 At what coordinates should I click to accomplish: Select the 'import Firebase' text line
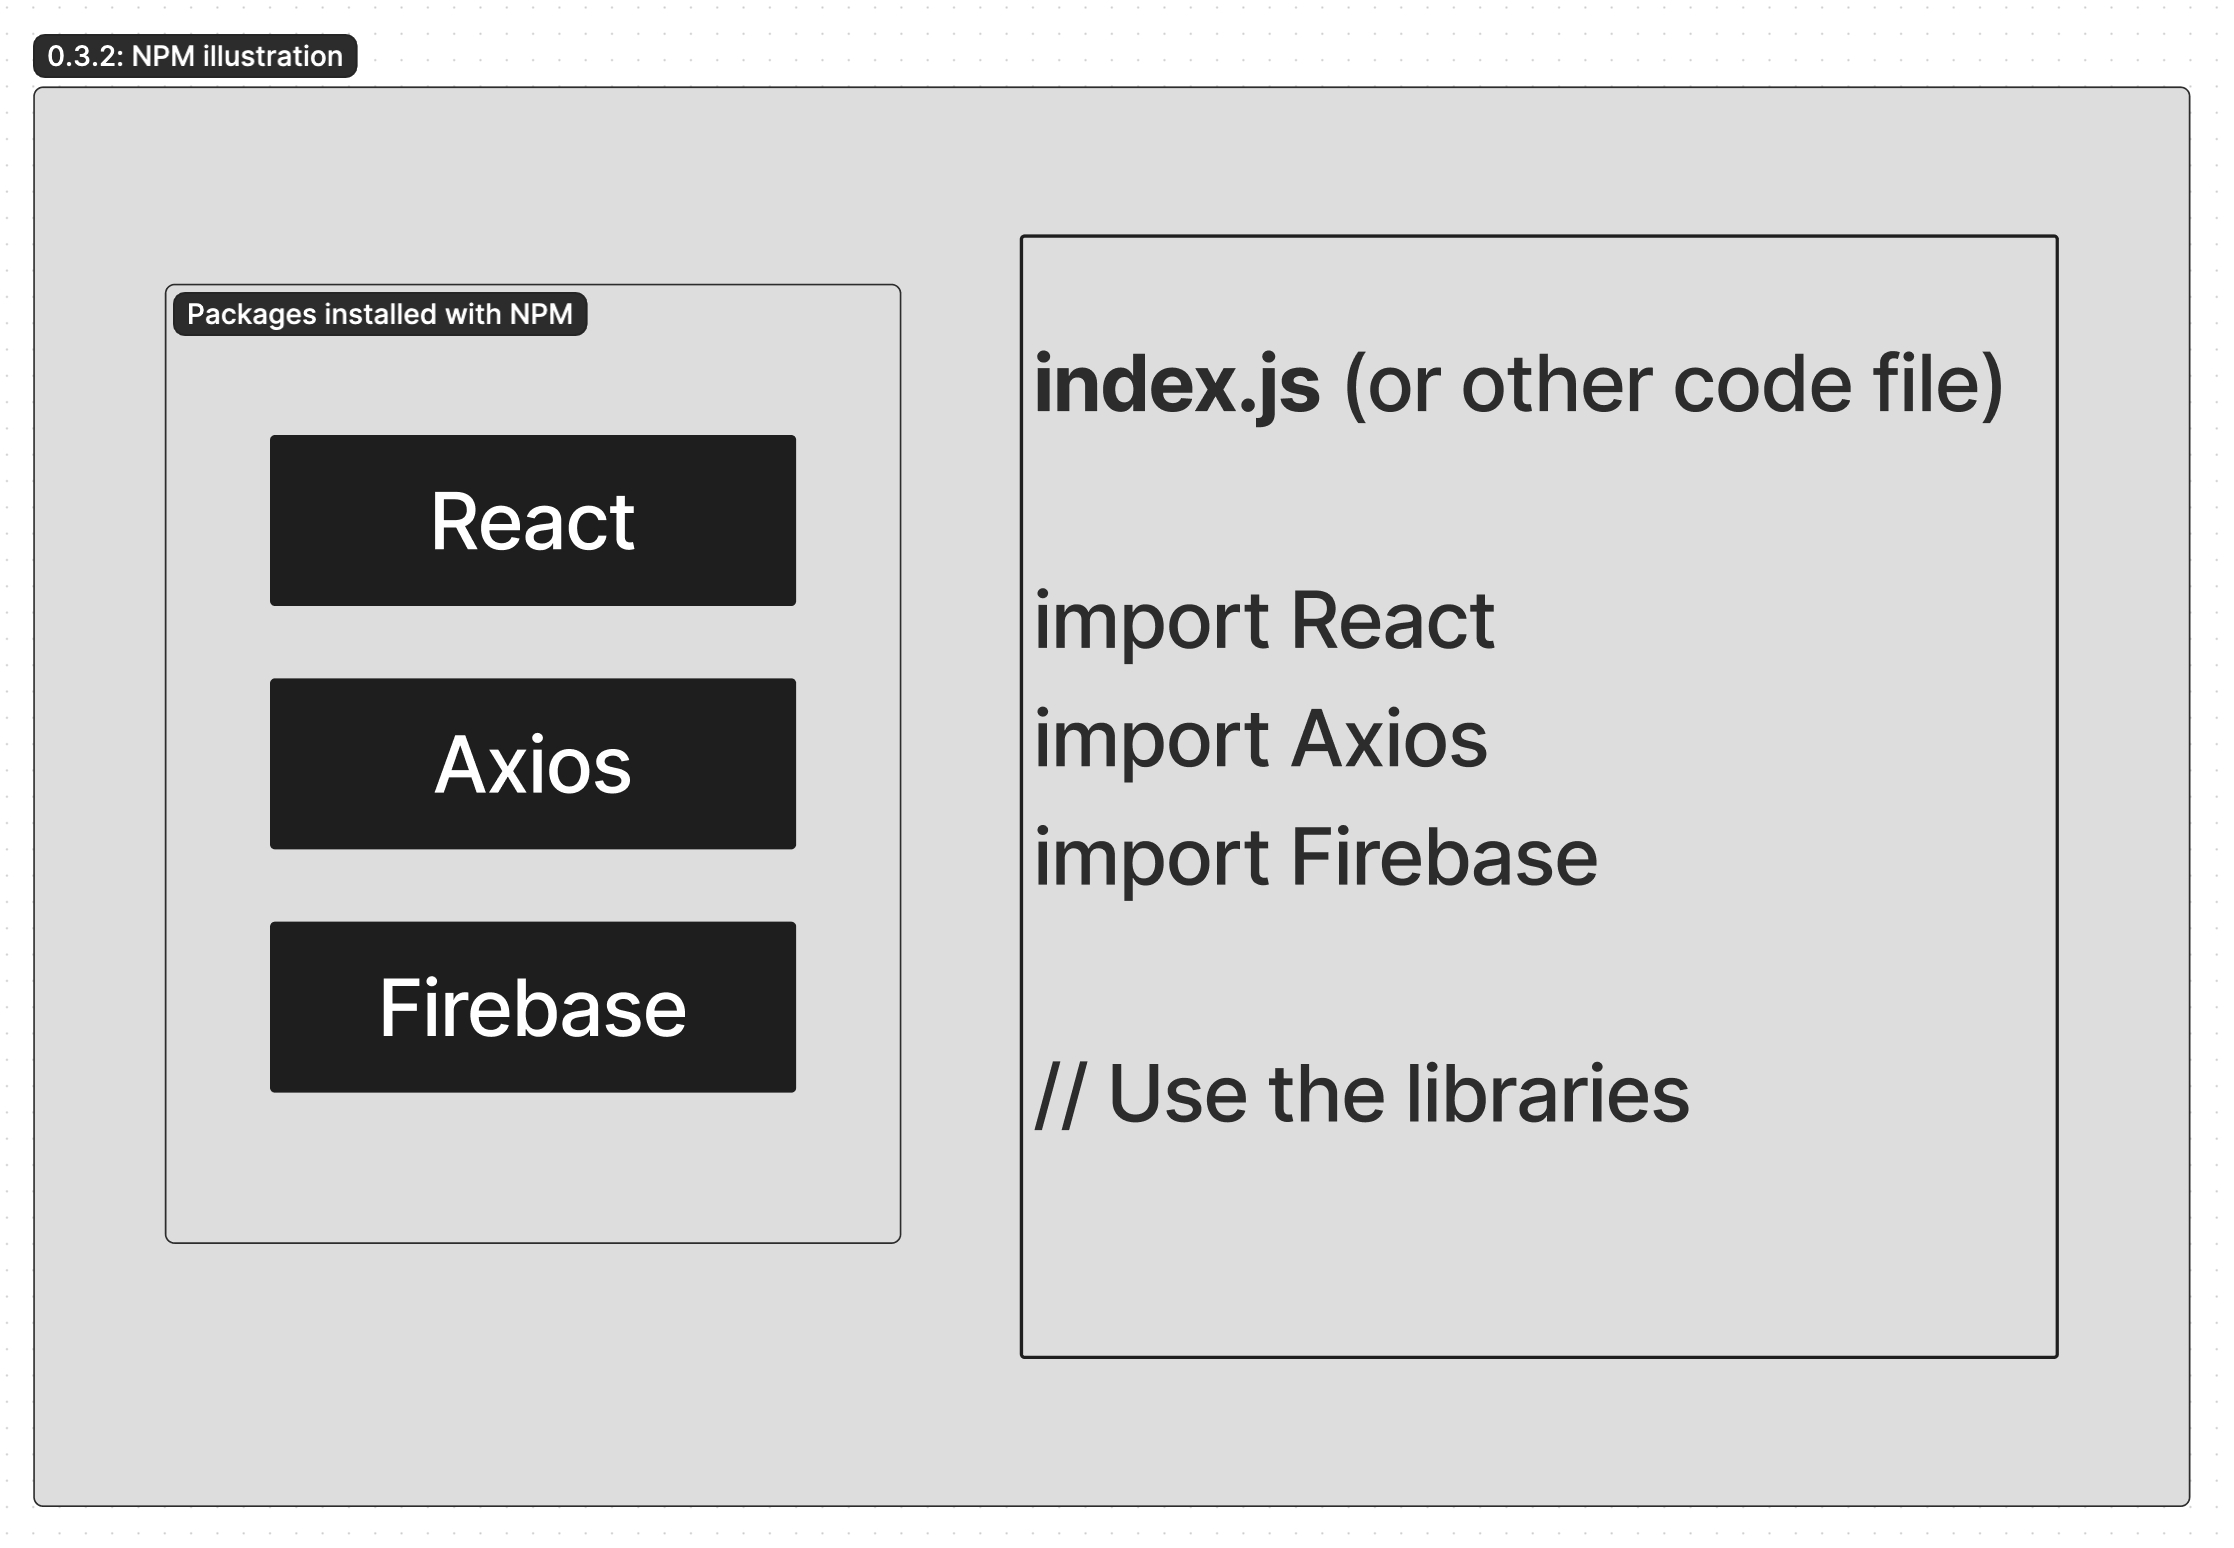(1315, 857)
